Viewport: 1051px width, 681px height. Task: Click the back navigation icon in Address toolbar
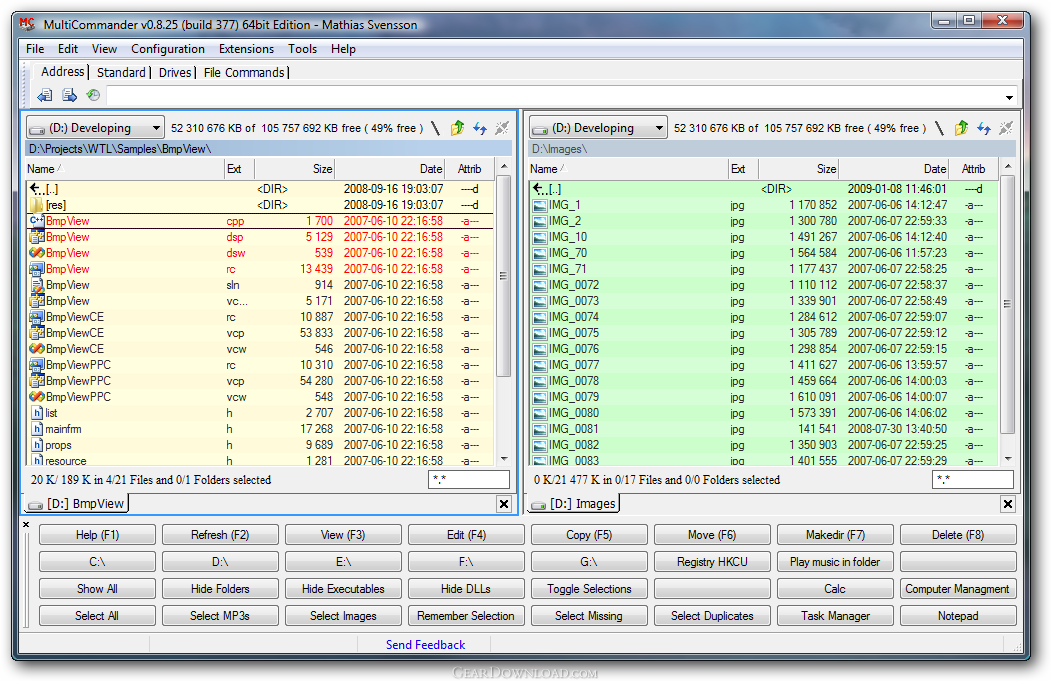tap(45, 95)
